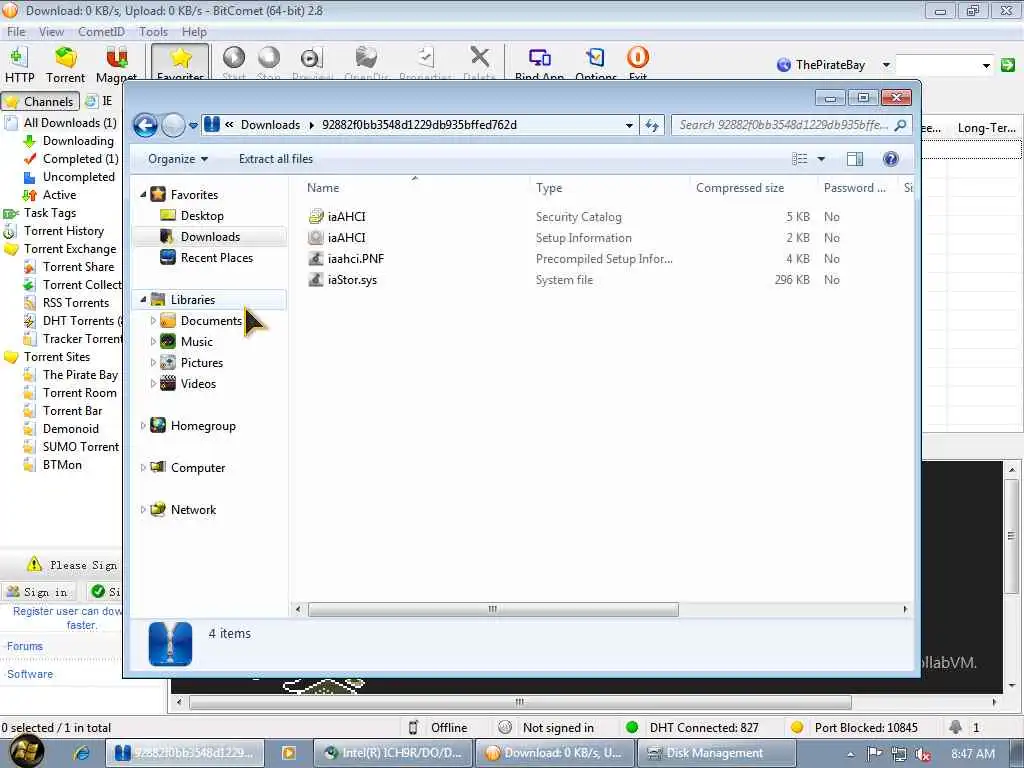Open the Organize dropdown menu

178,159
